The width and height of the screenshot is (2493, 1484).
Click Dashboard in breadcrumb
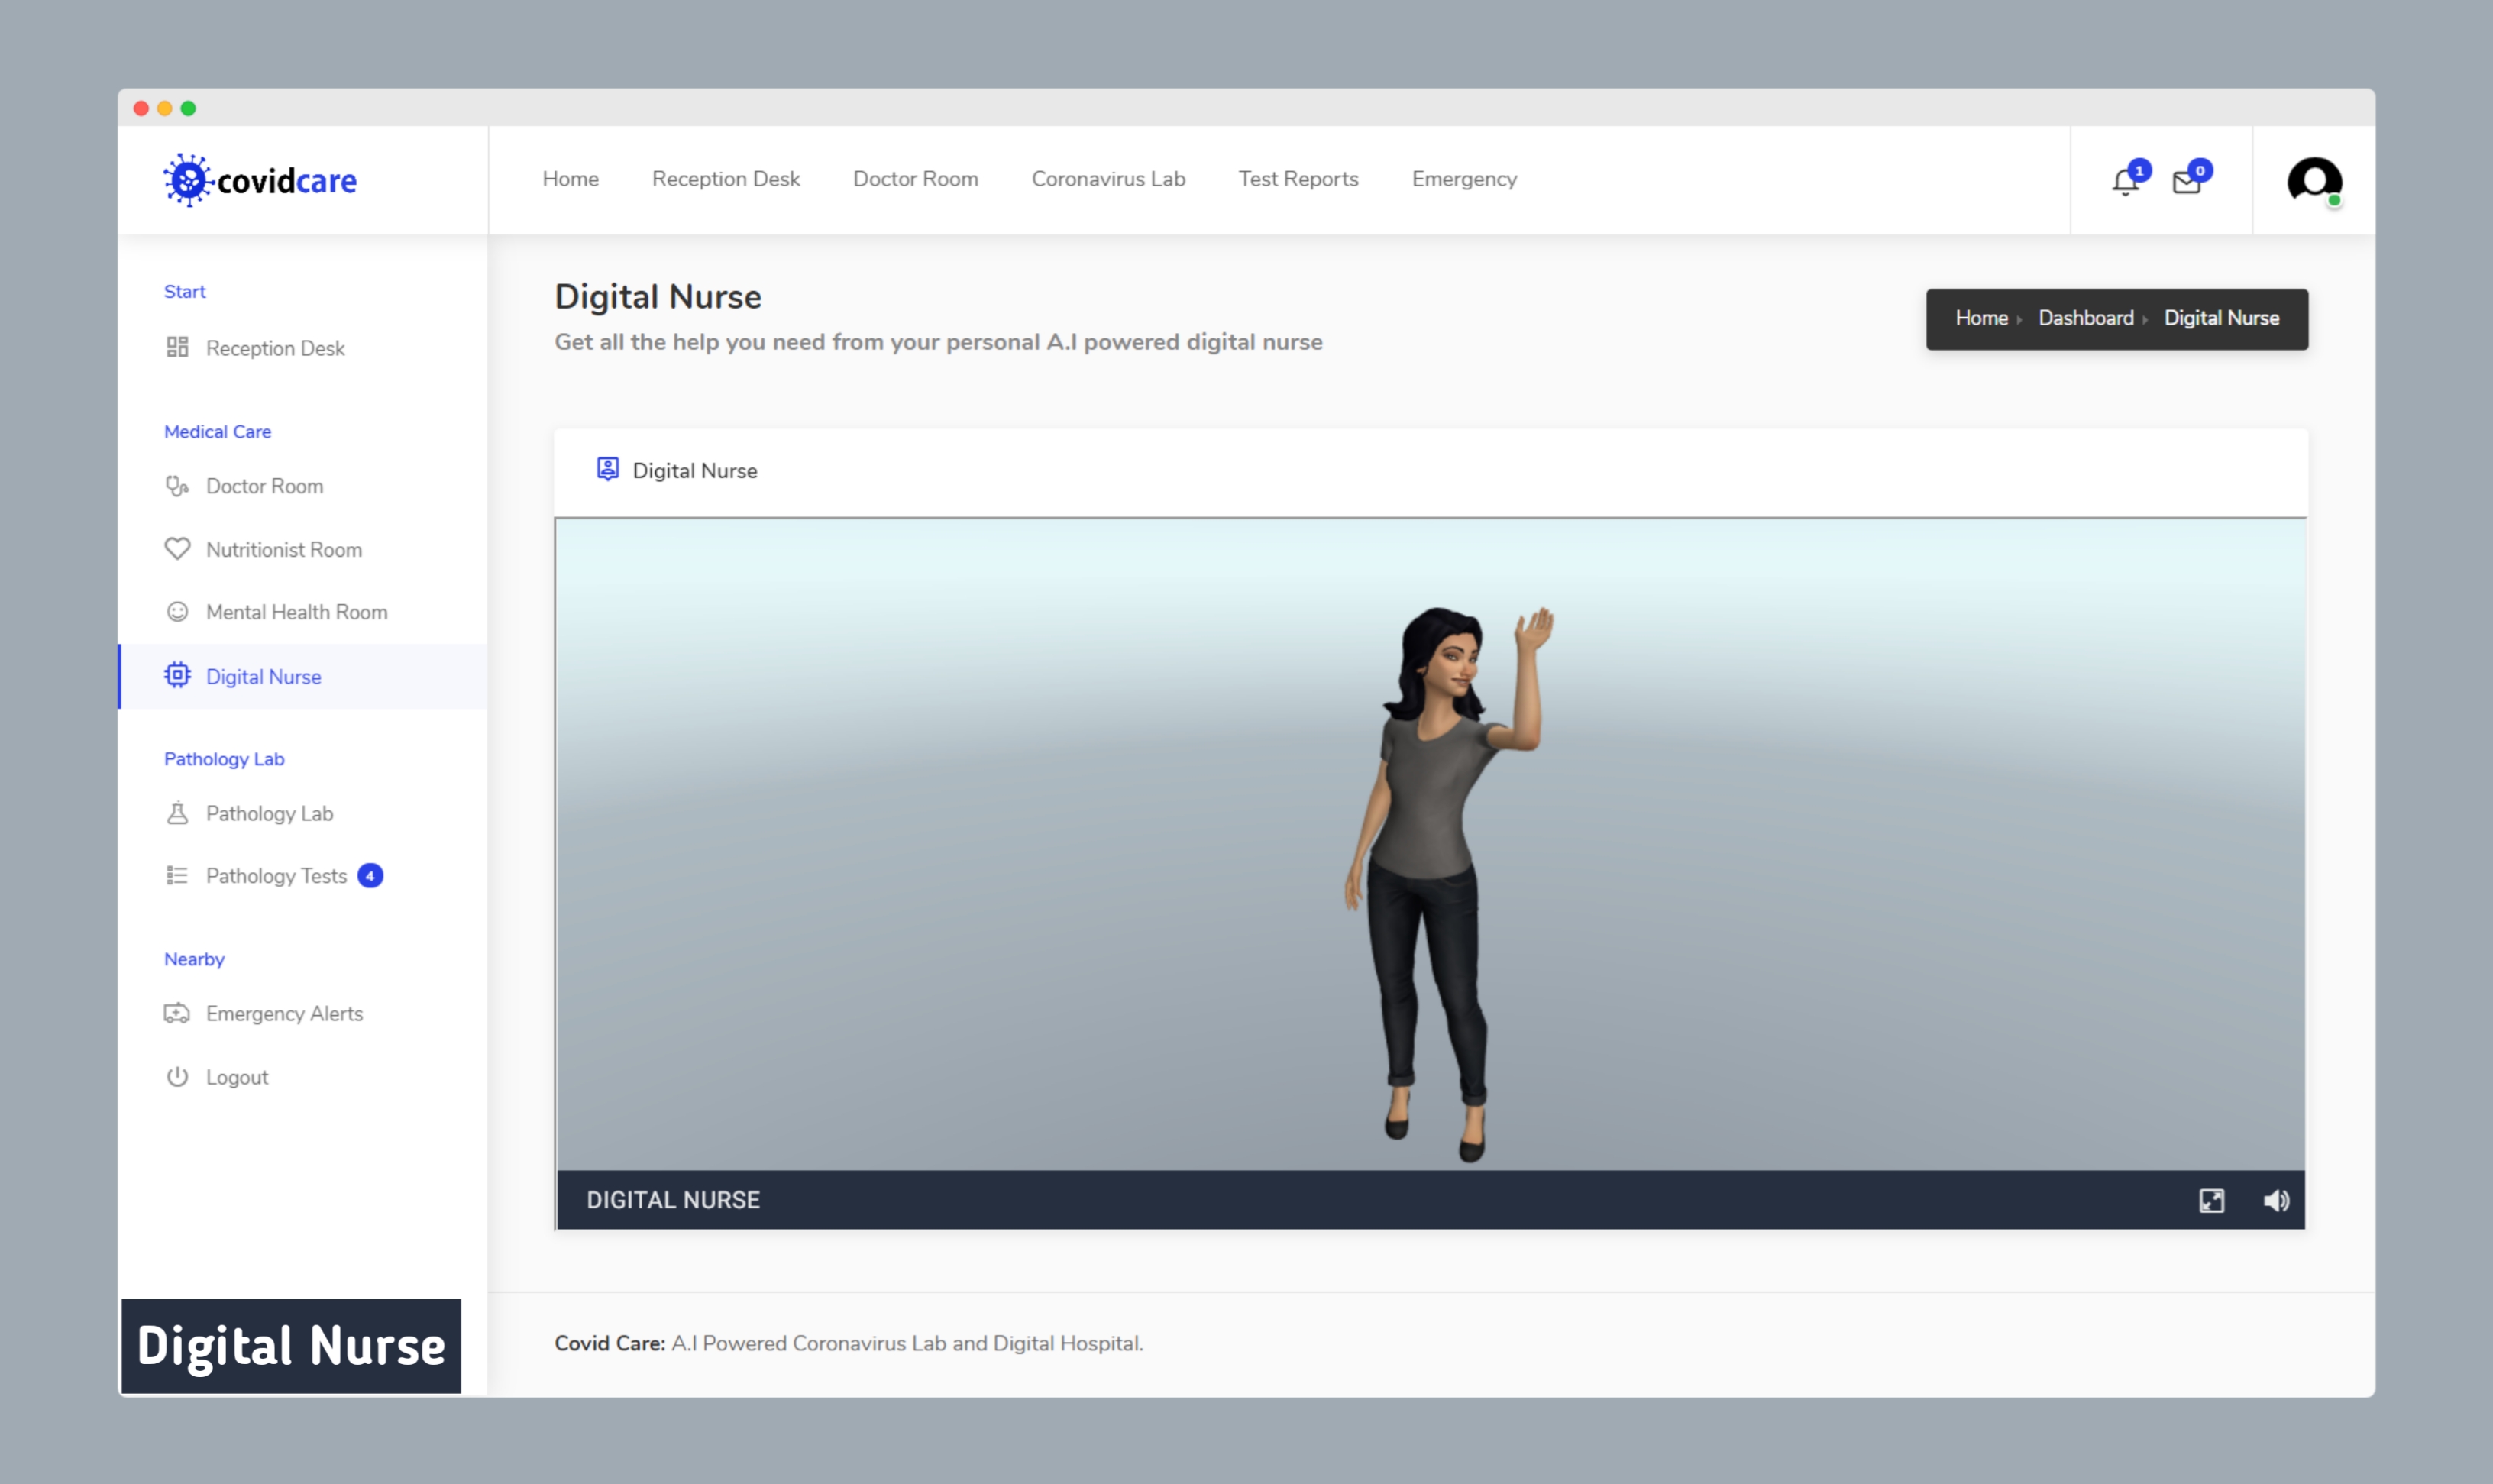point(2086,318)
